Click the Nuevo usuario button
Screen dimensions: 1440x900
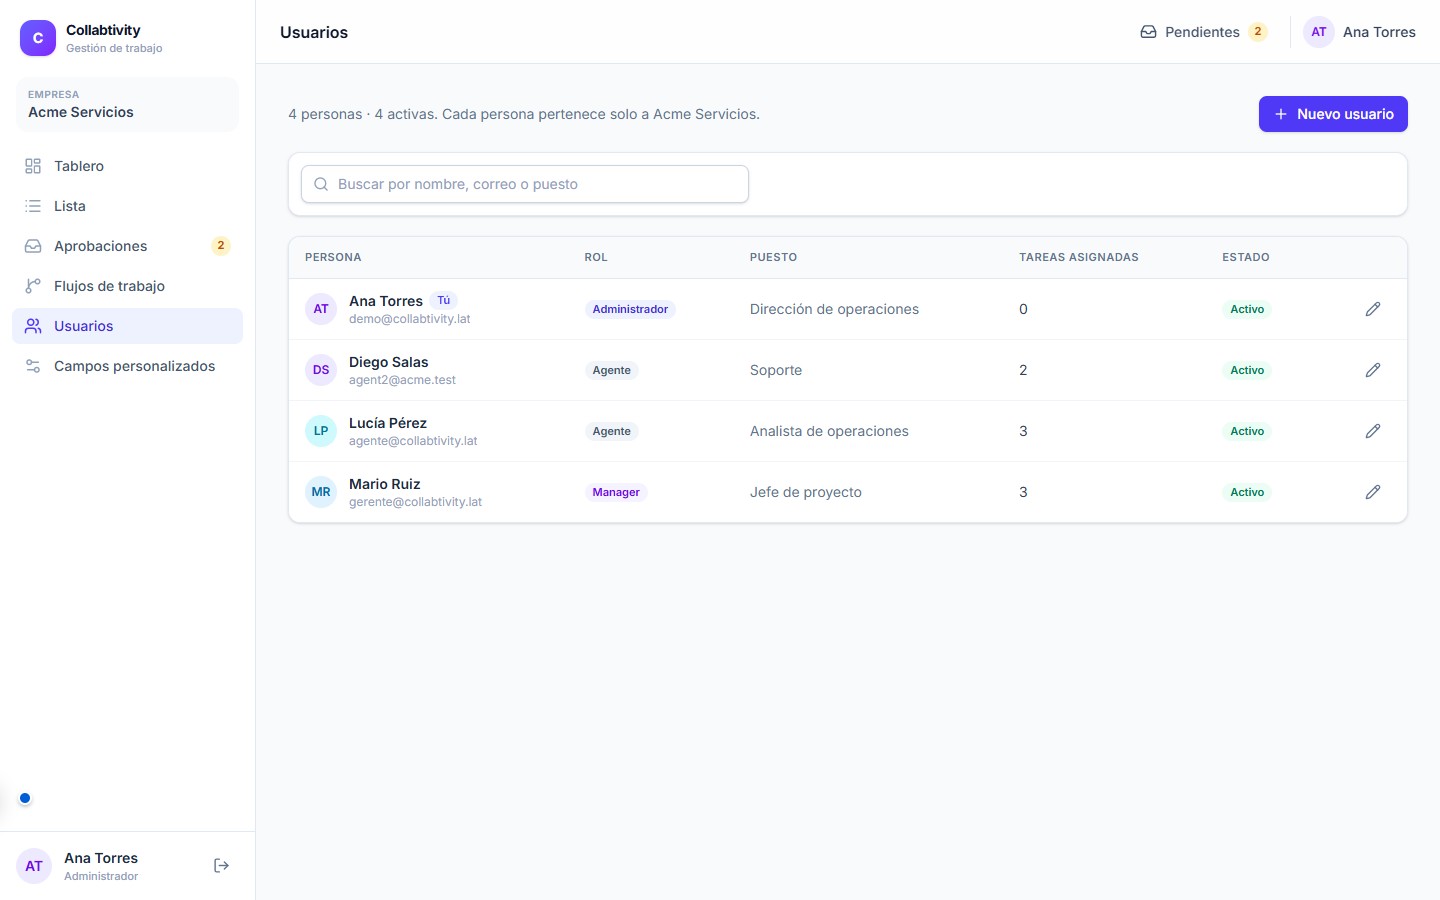pos(1333,114)
